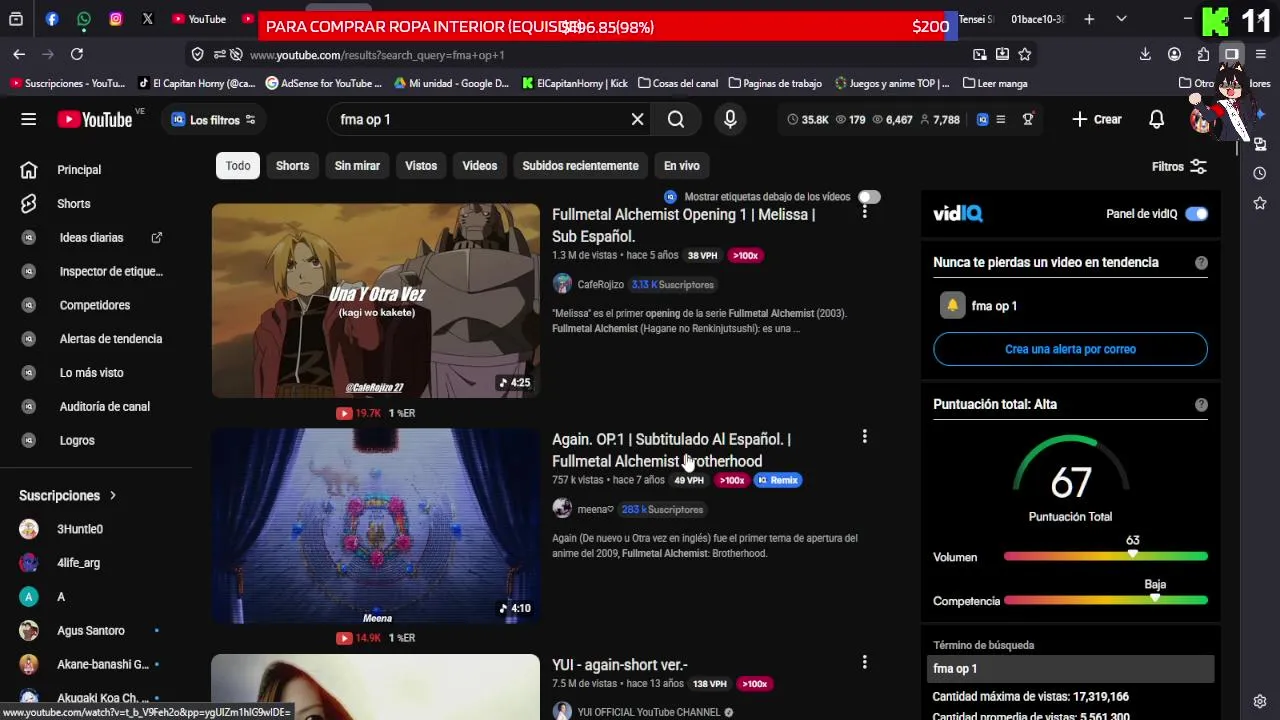Open the Filtros search options
Screen dimensions: 1280x720
pyautogui.click(x=1179, y=167)
